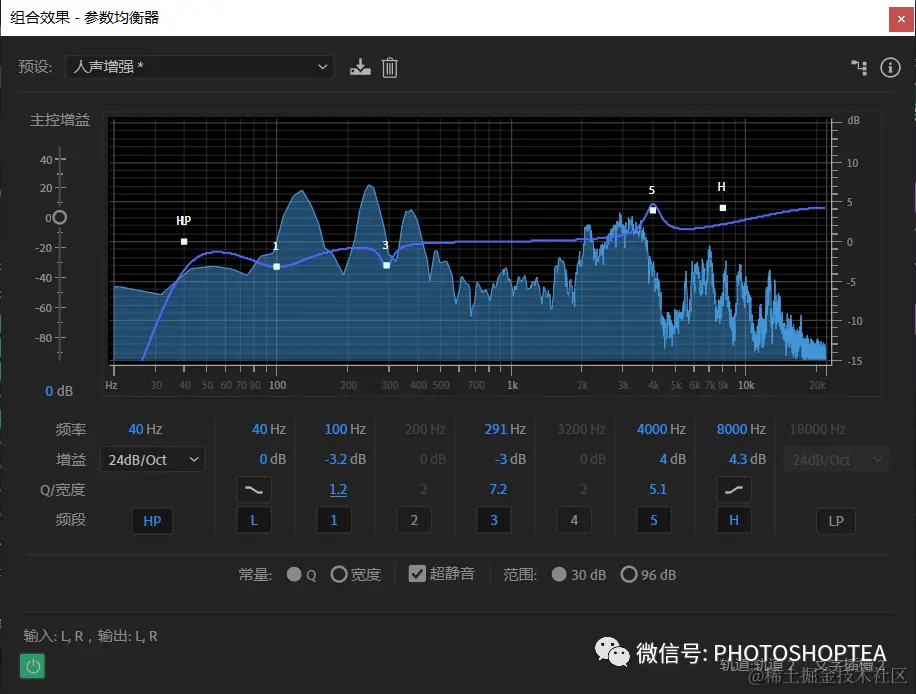
Task: Select the H control point on graph
Action: coord(723,208)
